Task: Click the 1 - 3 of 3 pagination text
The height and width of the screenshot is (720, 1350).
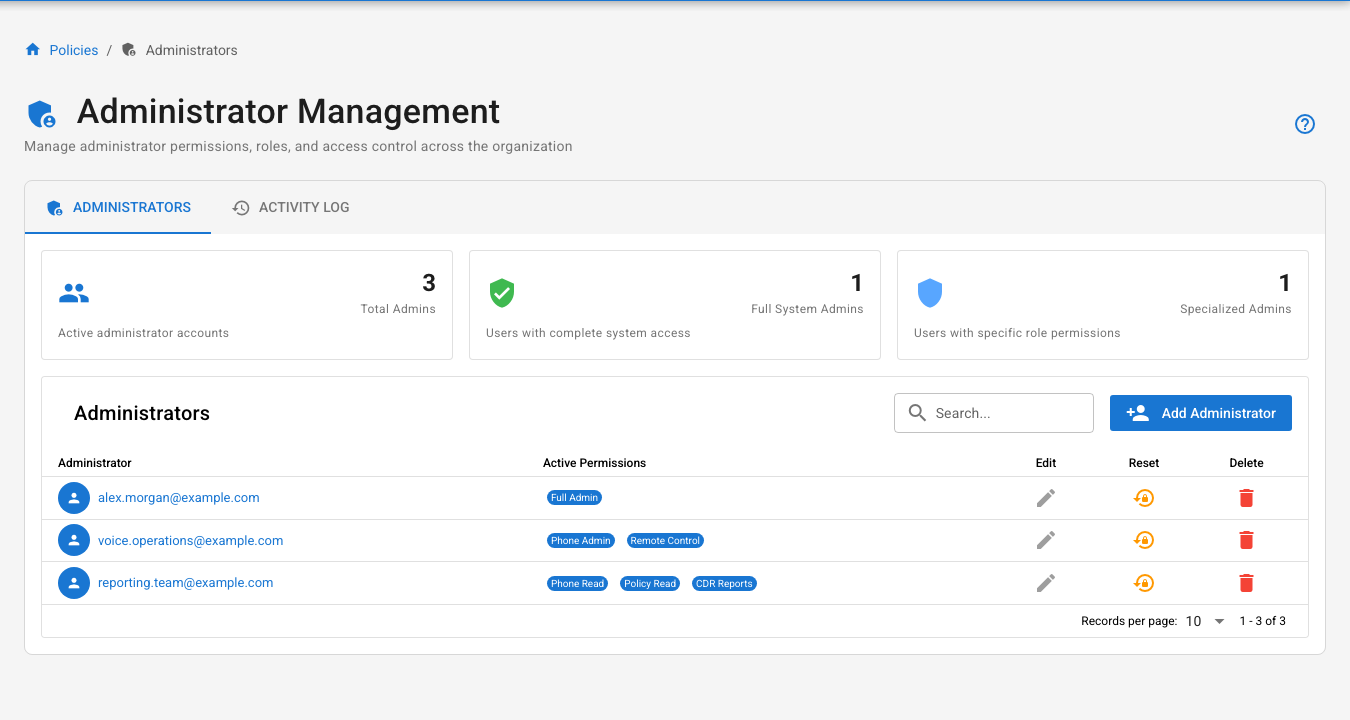Action: click(1263, 621)
